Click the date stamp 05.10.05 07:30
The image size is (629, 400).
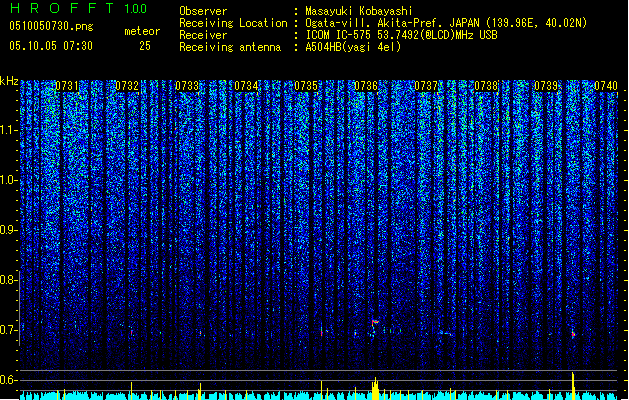click(x=51, y=46)
